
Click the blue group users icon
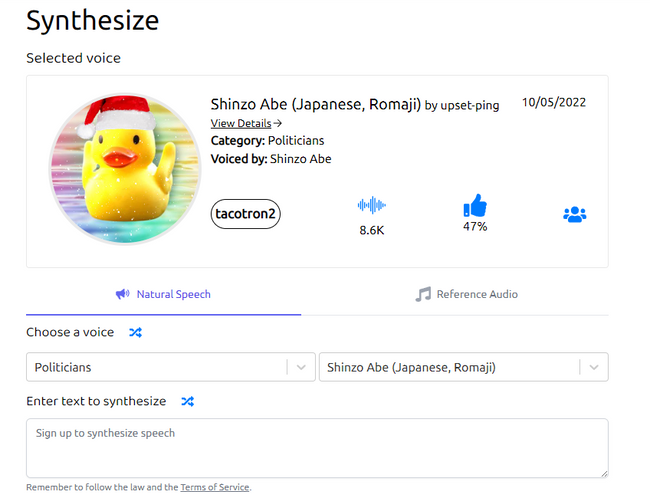click(575, 215)
